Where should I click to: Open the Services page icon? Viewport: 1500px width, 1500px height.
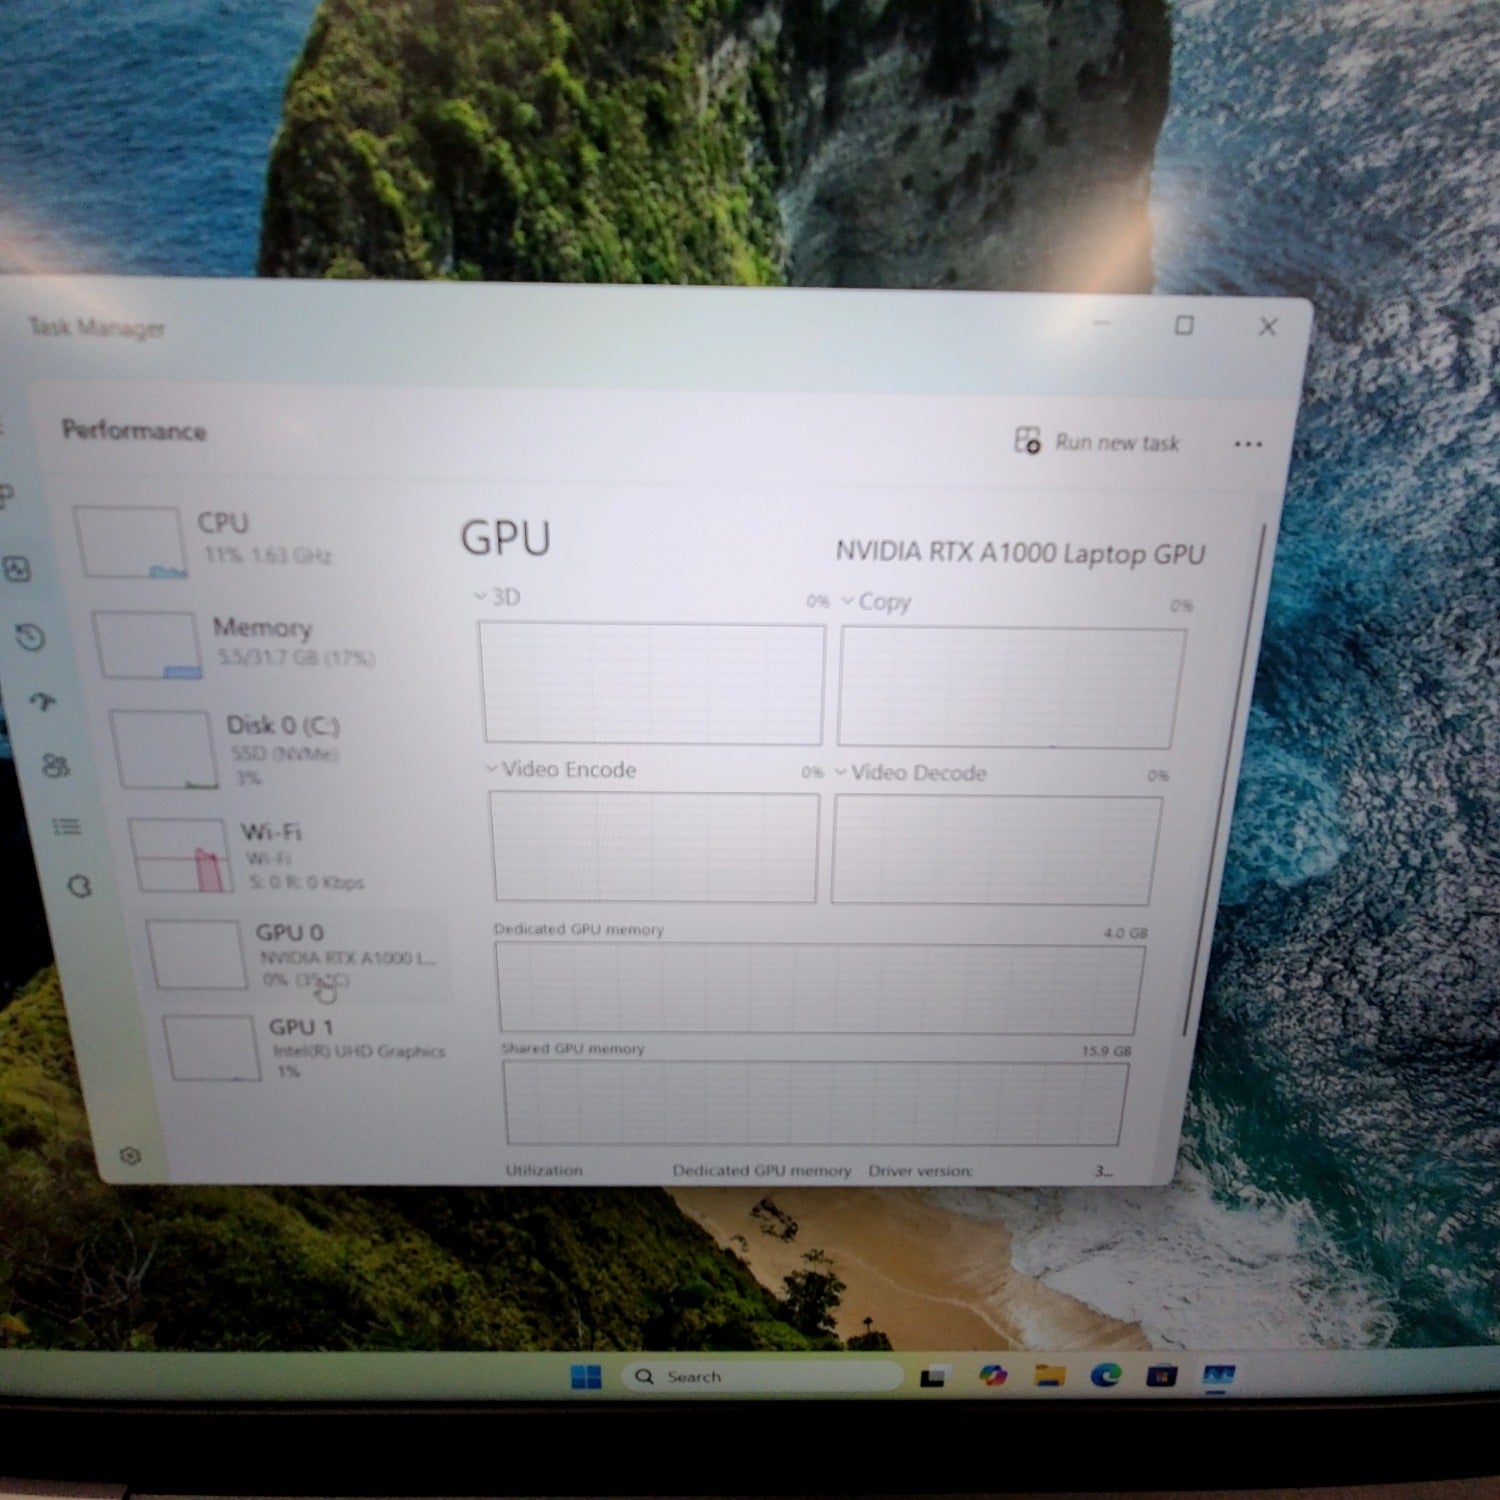click(80, 886)
